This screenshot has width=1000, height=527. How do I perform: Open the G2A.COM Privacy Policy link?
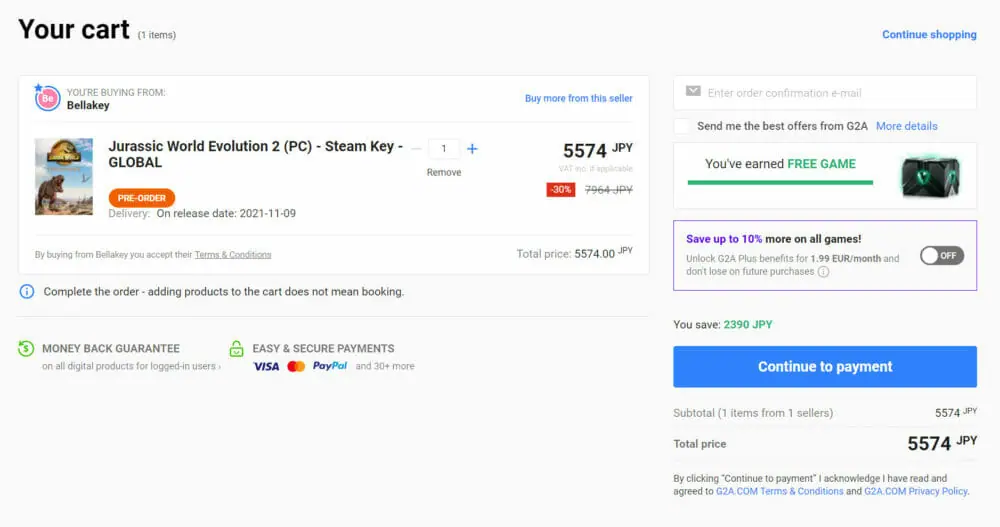(x=916, y=492)
